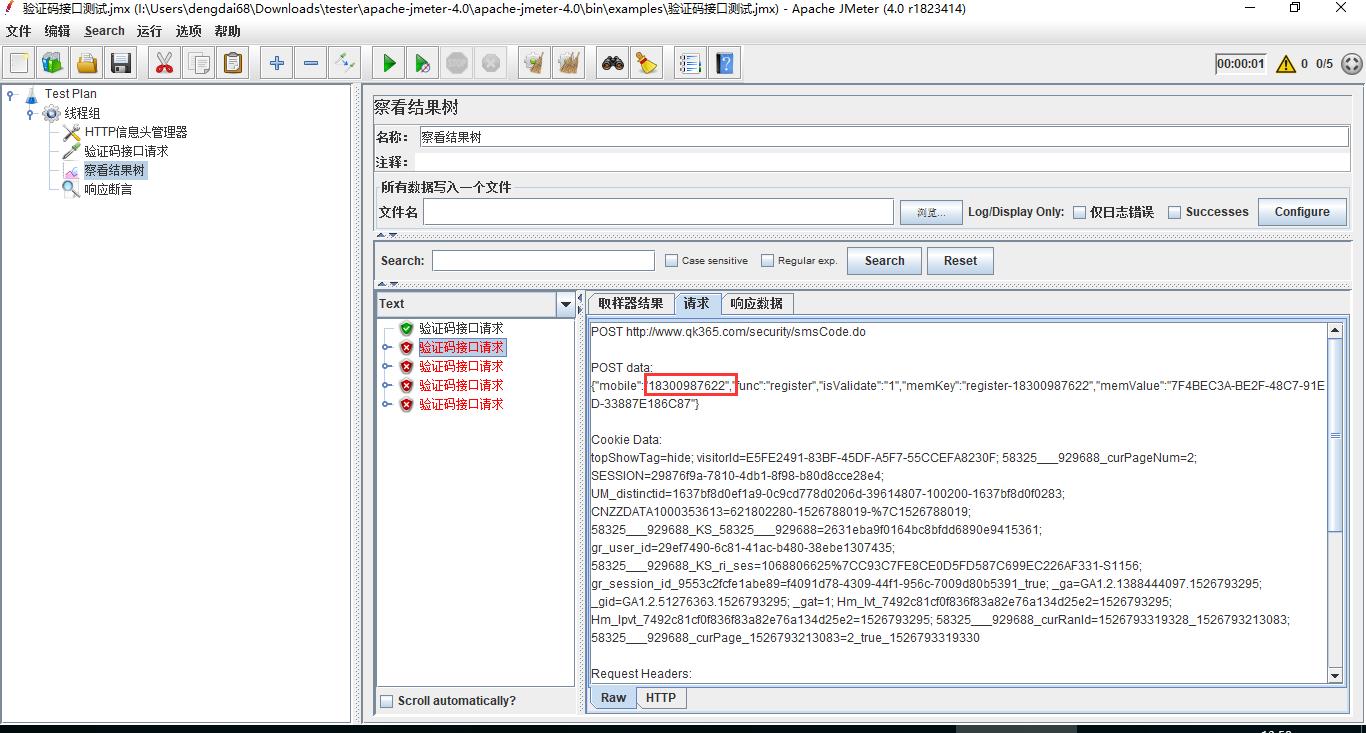Screen dimensions: 1366x733
Task: Select 线程组 thread group node
Action: click(x=82, y=113)
